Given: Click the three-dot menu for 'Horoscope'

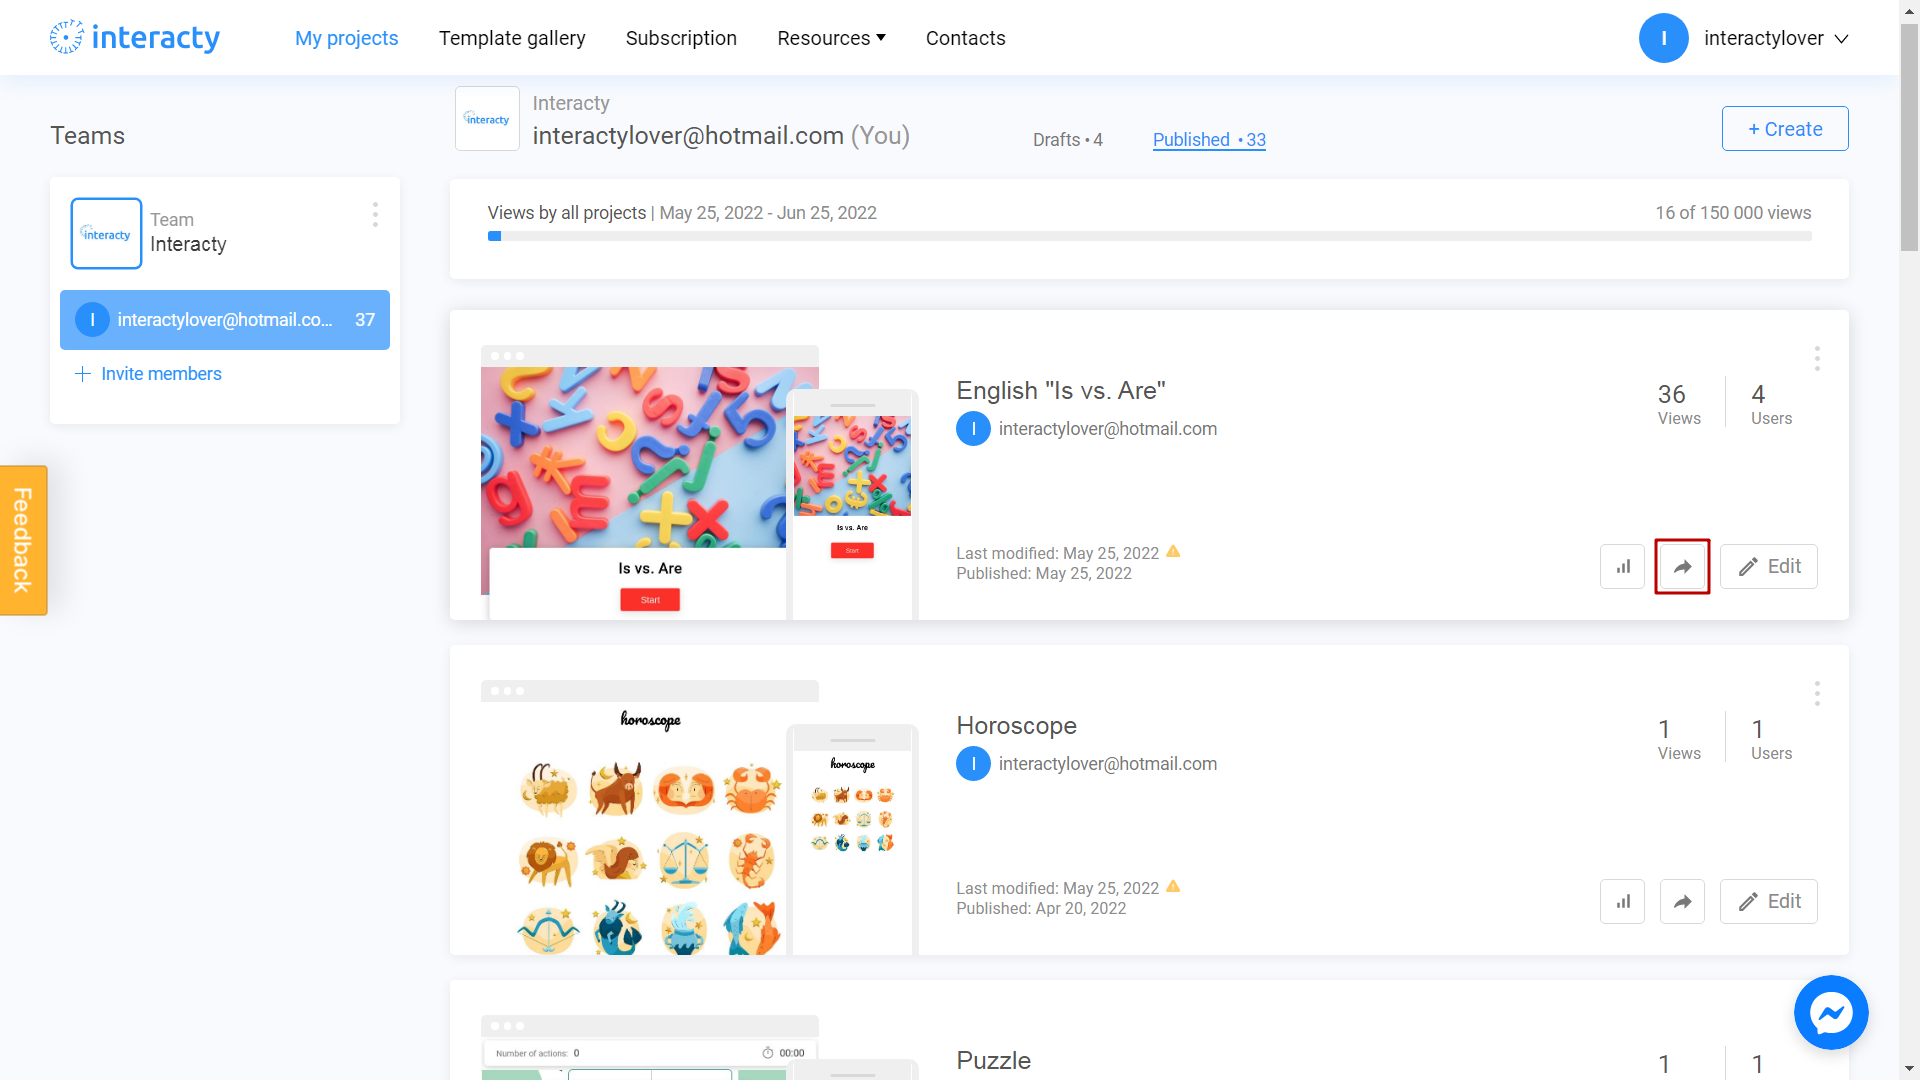Looking at the screenshot, I should click(1818, 692).
